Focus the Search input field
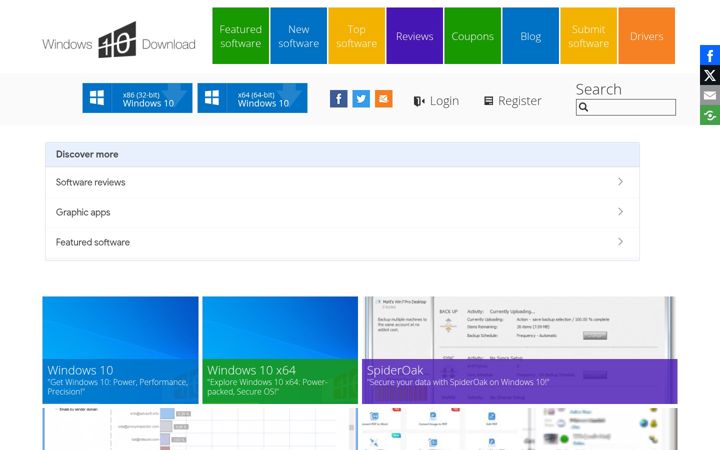The height and width of the screenshot is (450, 720). point(626,107)
